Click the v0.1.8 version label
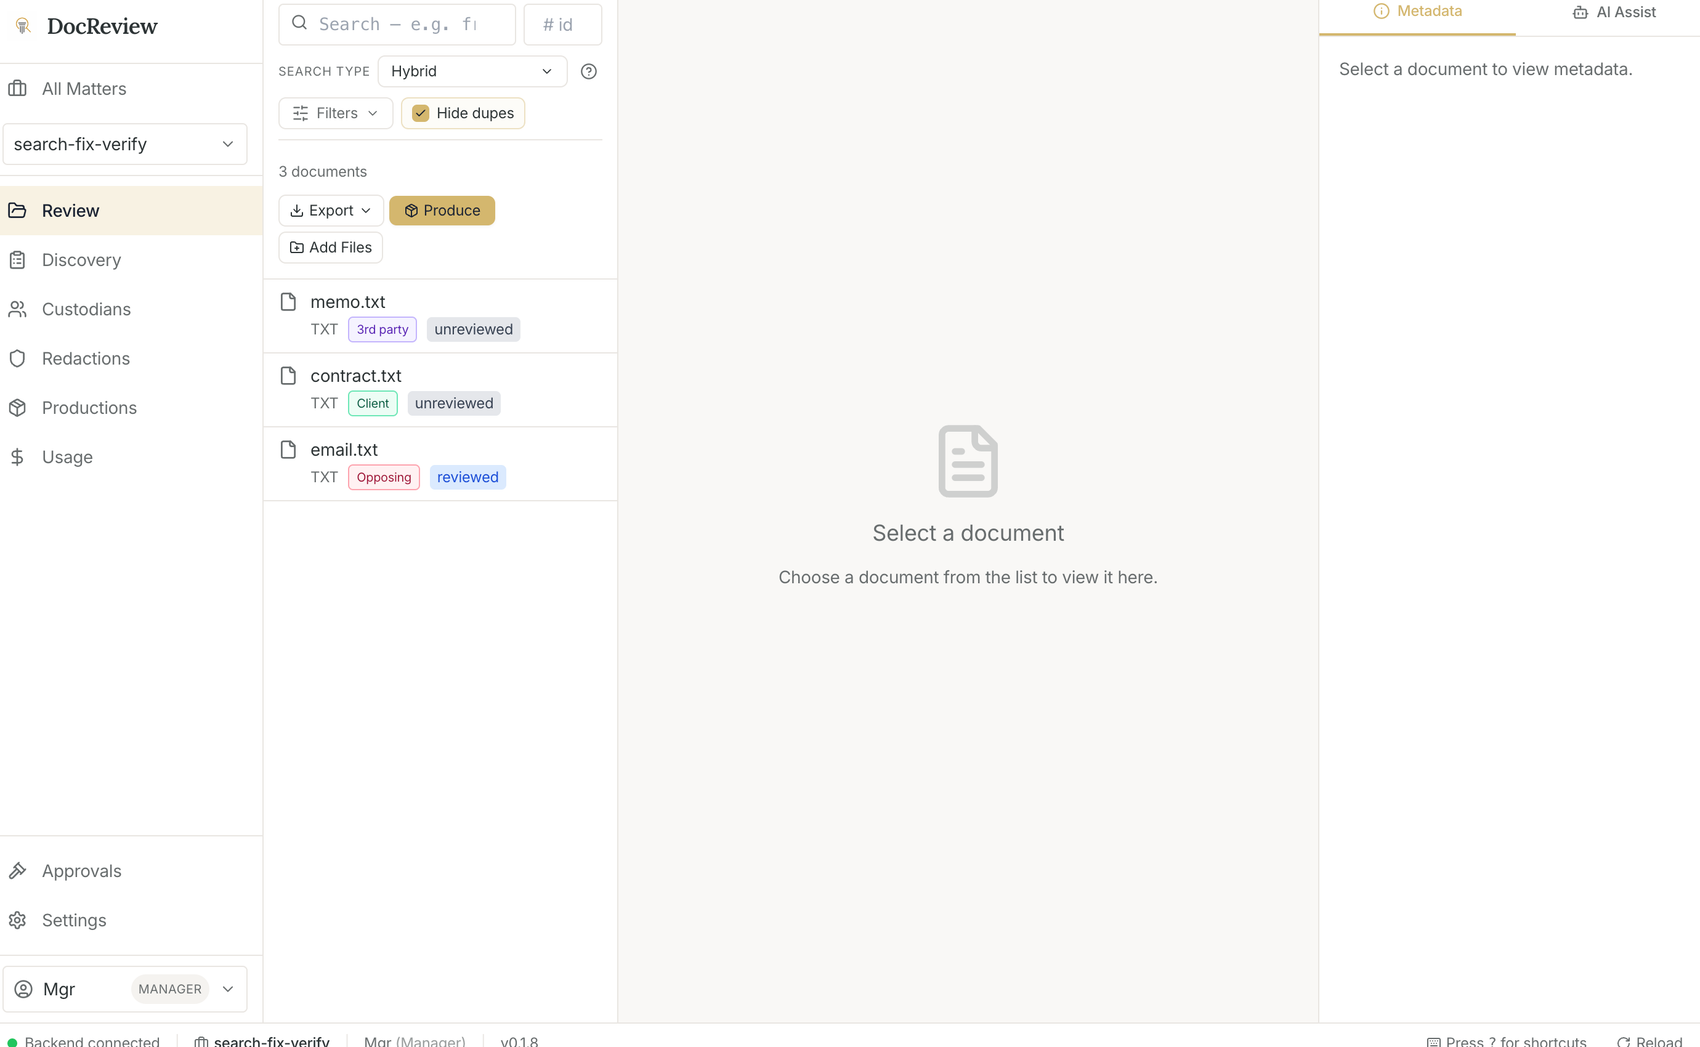 click(x=519, y=1041)
